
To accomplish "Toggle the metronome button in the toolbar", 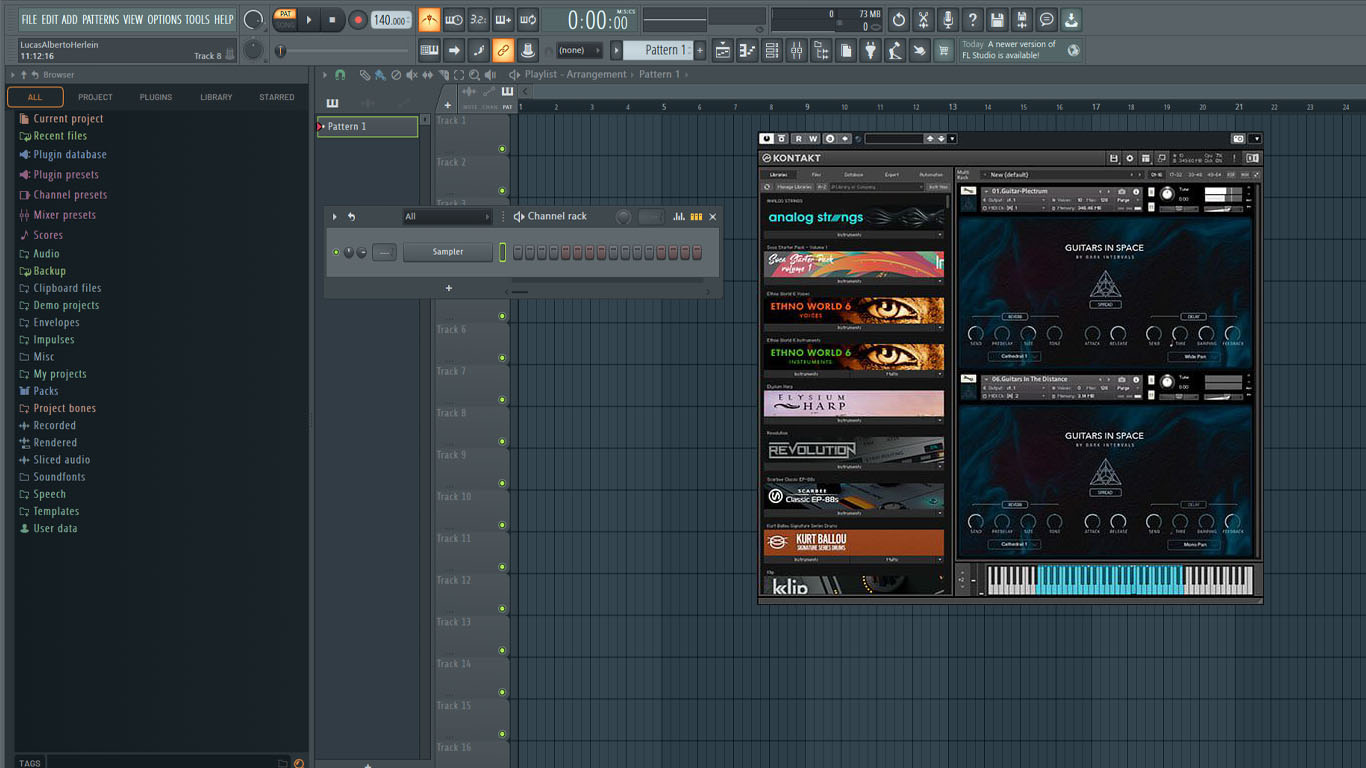I will click(429, 20).
